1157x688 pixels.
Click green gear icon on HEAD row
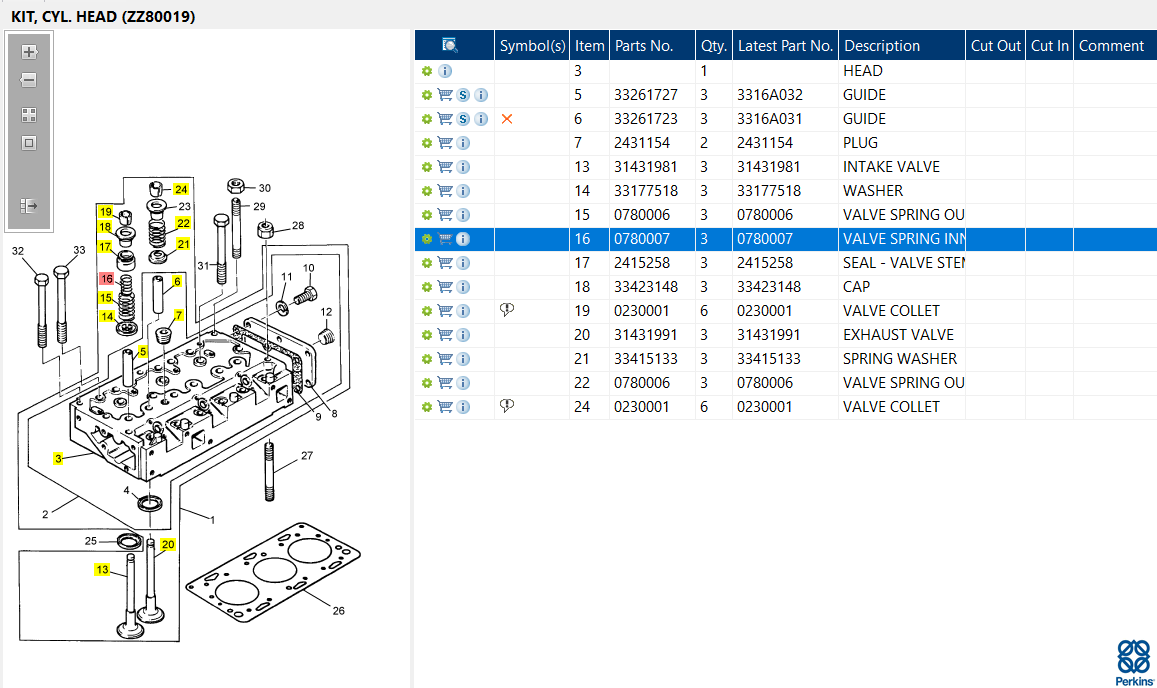coord(427,71)
